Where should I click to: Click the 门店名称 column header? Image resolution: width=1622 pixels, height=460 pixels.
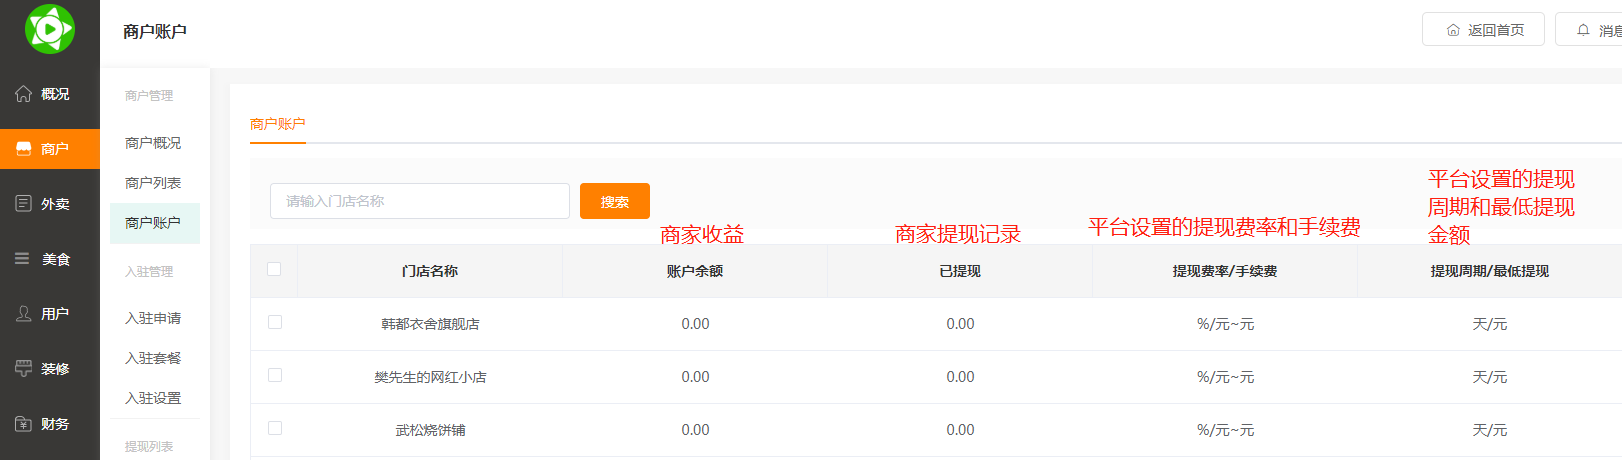point(430,271)
